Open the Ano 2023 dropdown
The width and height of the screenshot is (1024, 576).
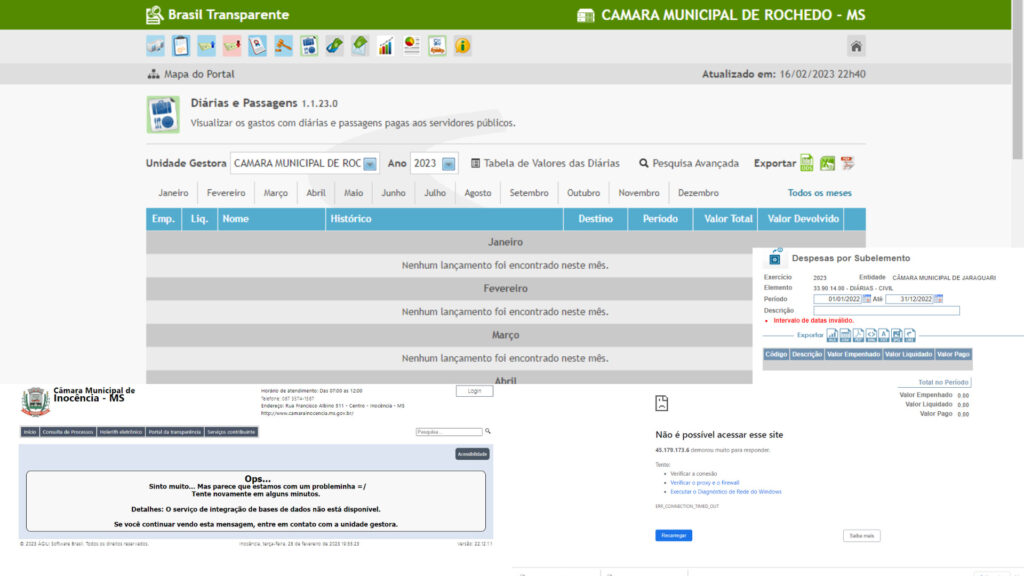click(x=449, y=163)
